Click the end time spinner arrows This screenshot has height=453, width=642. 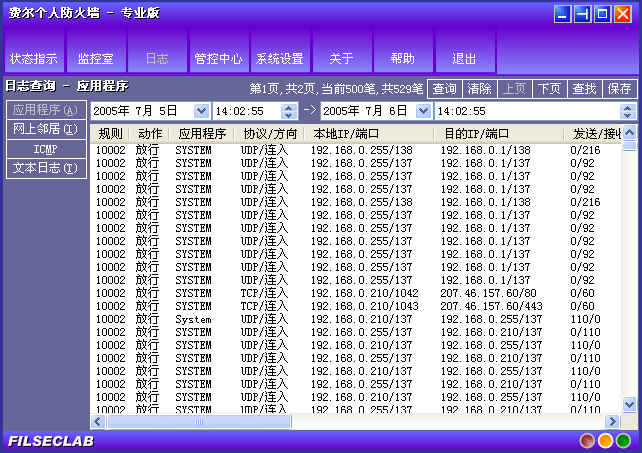(629, 111)
